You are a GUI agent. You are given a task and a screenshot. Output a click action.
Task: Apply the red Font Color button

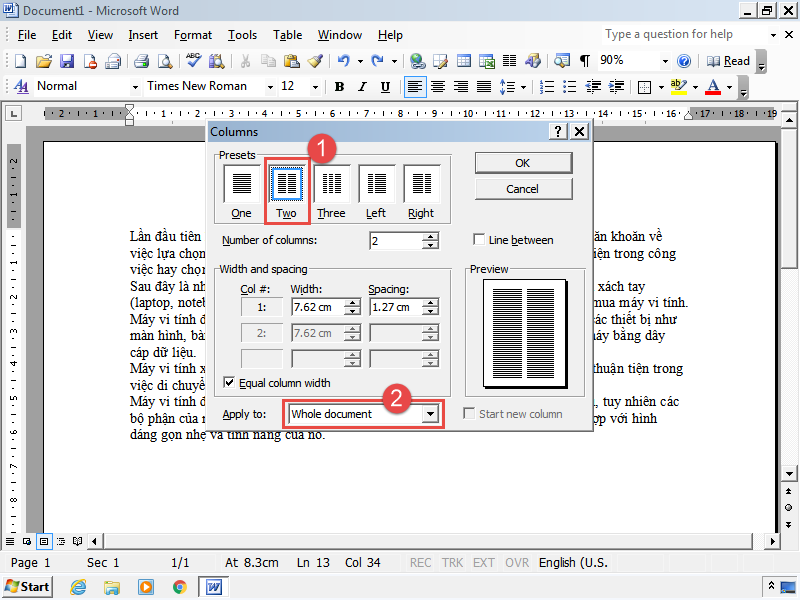(x=713, y=87)
